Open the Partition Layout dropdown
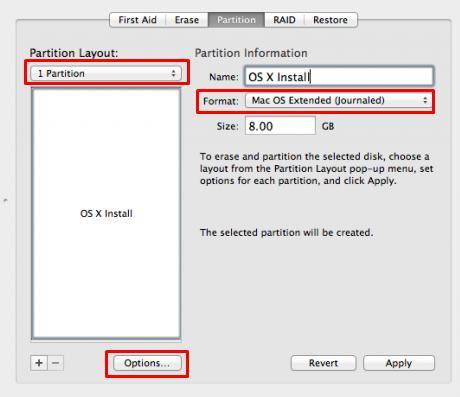 tap(106, 73)
